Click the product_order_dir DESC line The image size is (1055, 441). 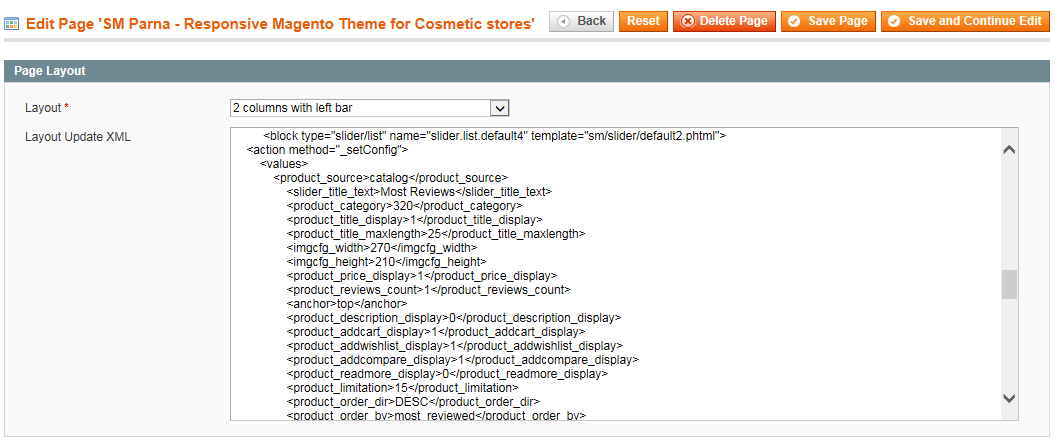pyautogui.click(x=412, y=402)
